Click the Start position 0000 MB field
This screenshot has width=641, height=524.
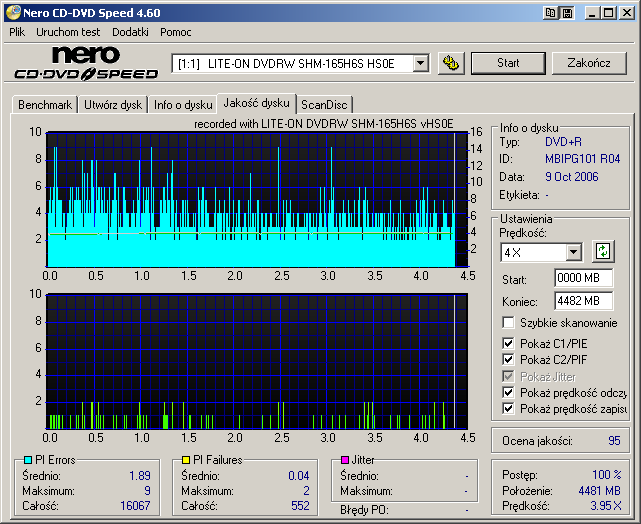tap(583, 278)
